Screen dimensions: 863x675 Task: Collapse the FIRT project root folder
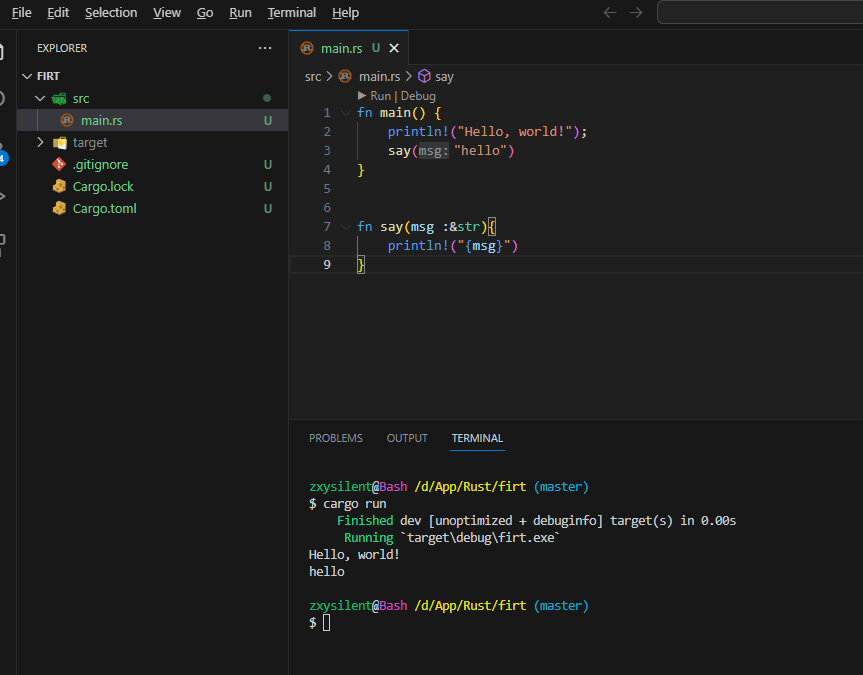[26, 76]
